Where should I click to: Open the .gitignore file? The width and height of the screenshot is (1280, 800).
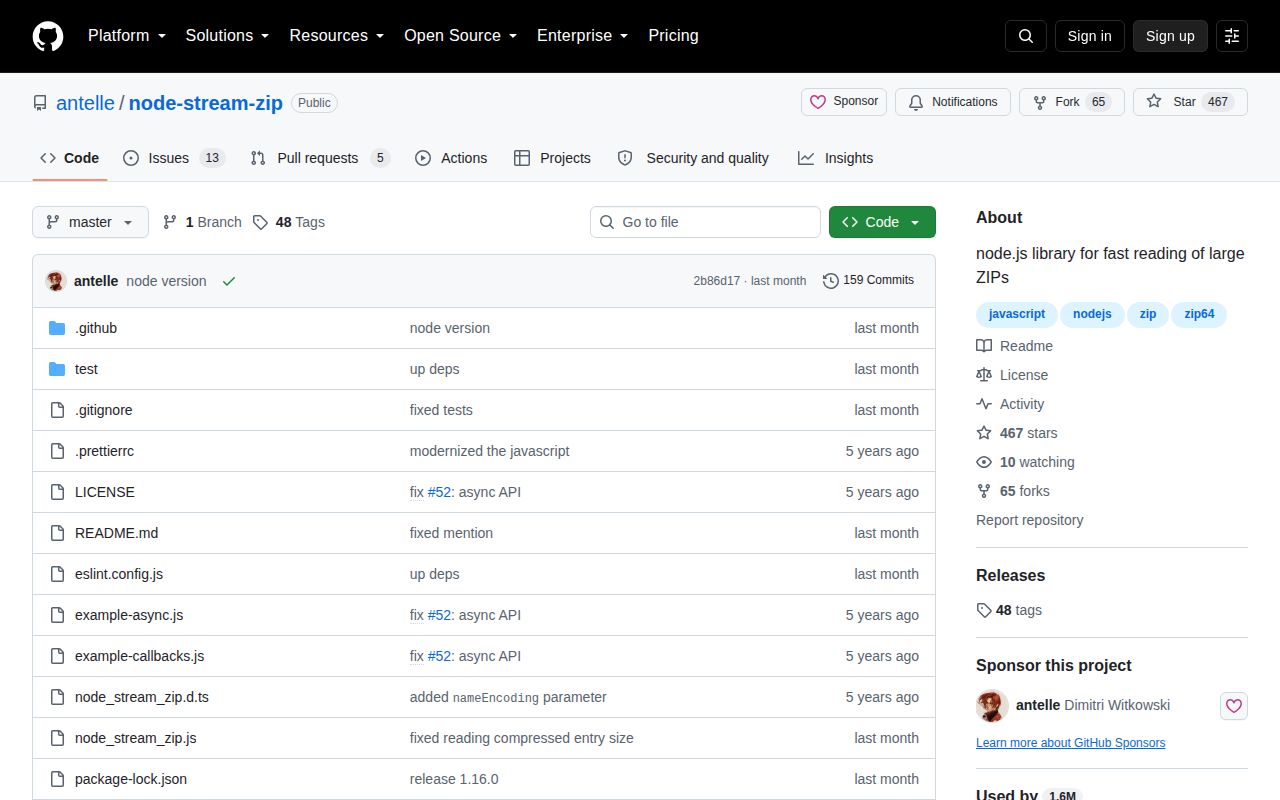104,410
